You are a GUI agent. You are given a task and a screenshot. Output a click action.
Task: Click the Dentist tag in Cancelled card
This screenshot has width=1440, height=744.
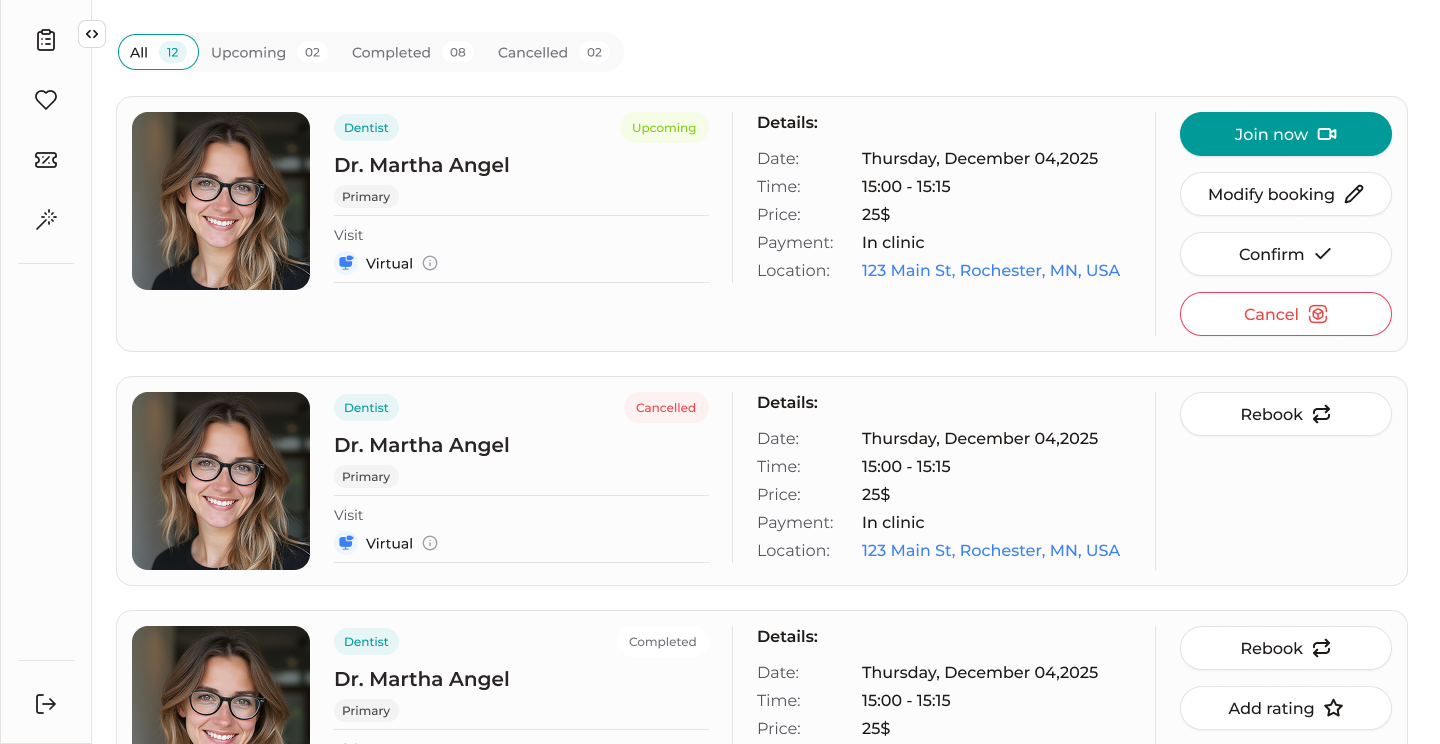click(x=366, y=408)
